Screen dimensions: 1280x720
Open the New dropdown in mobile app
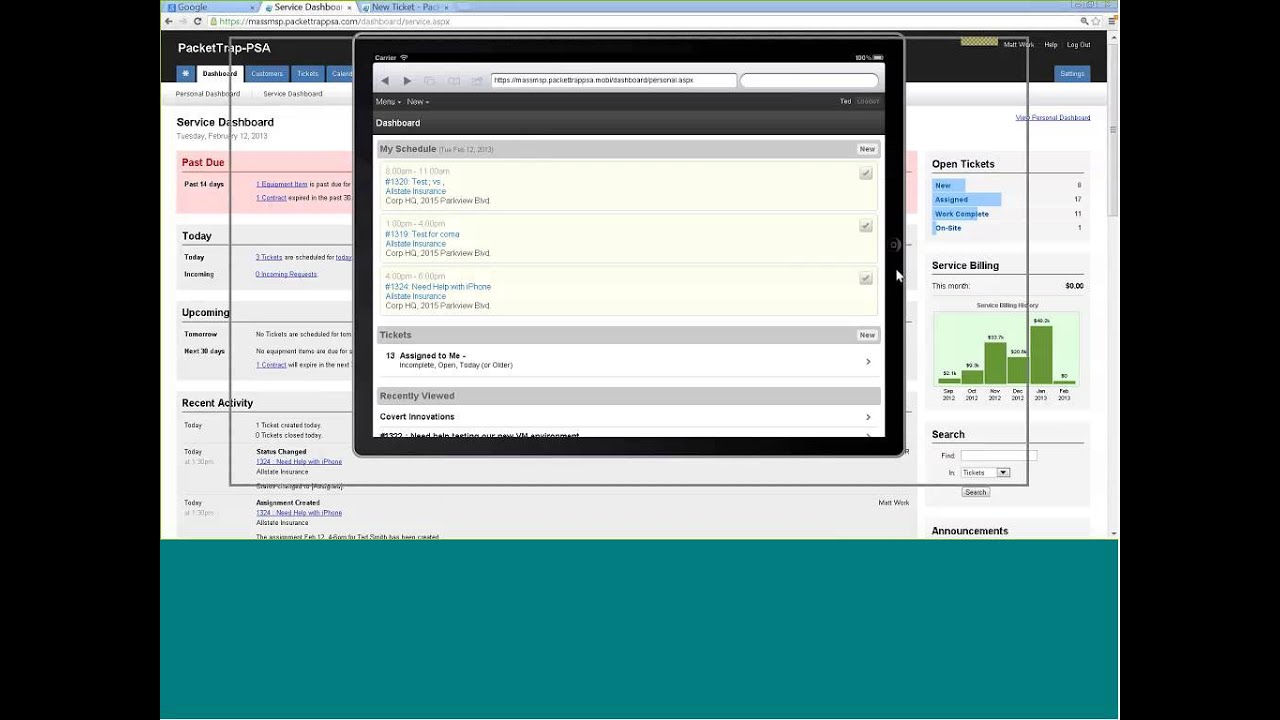pos(418,102)
